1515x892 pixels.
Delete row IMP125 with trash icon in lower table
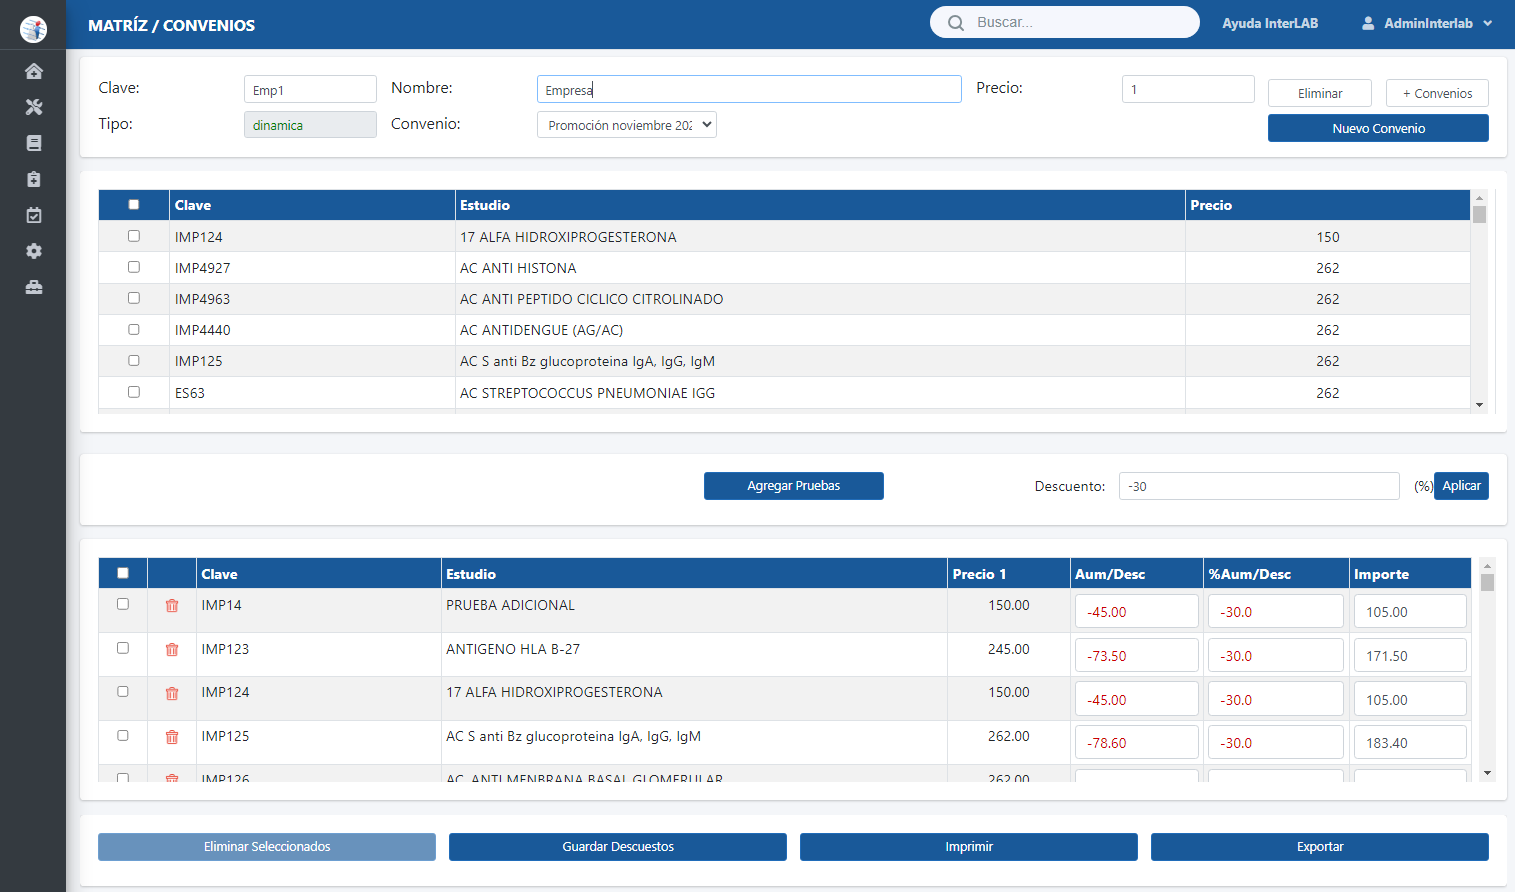click(x=172, y=737)
